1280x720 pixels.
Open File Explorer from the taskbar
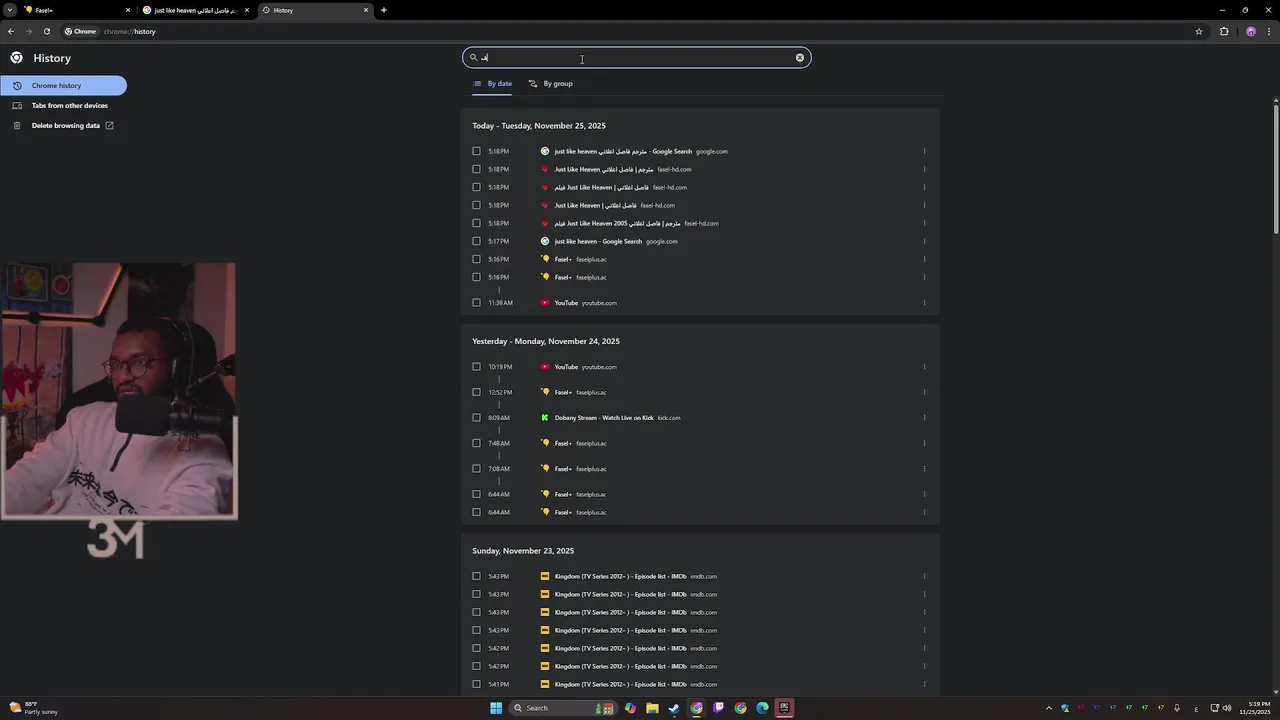click(652, 708)
